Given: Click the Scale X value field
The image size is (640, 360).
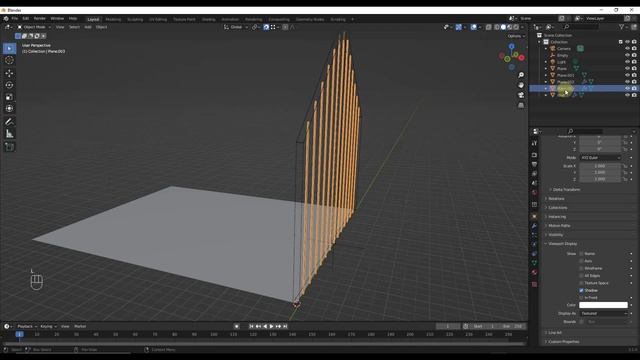Looking at the screenshot, I should click(600, 166).
